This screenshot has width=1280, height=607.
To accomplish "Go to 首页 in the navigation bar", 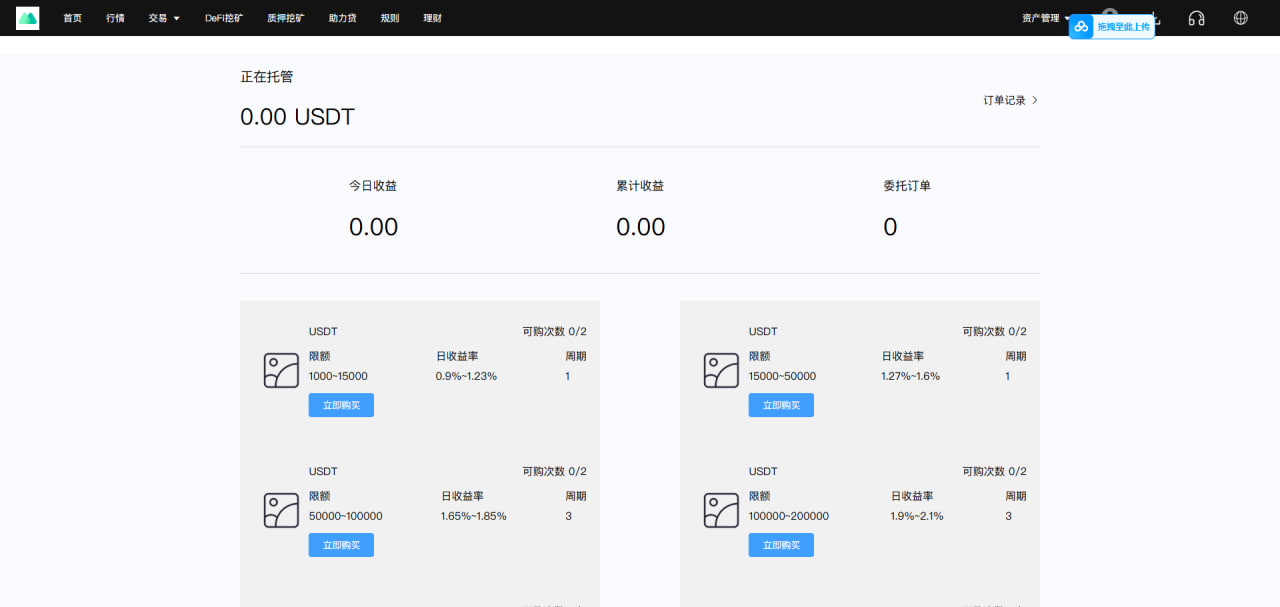I will click(x=72, y=18).
